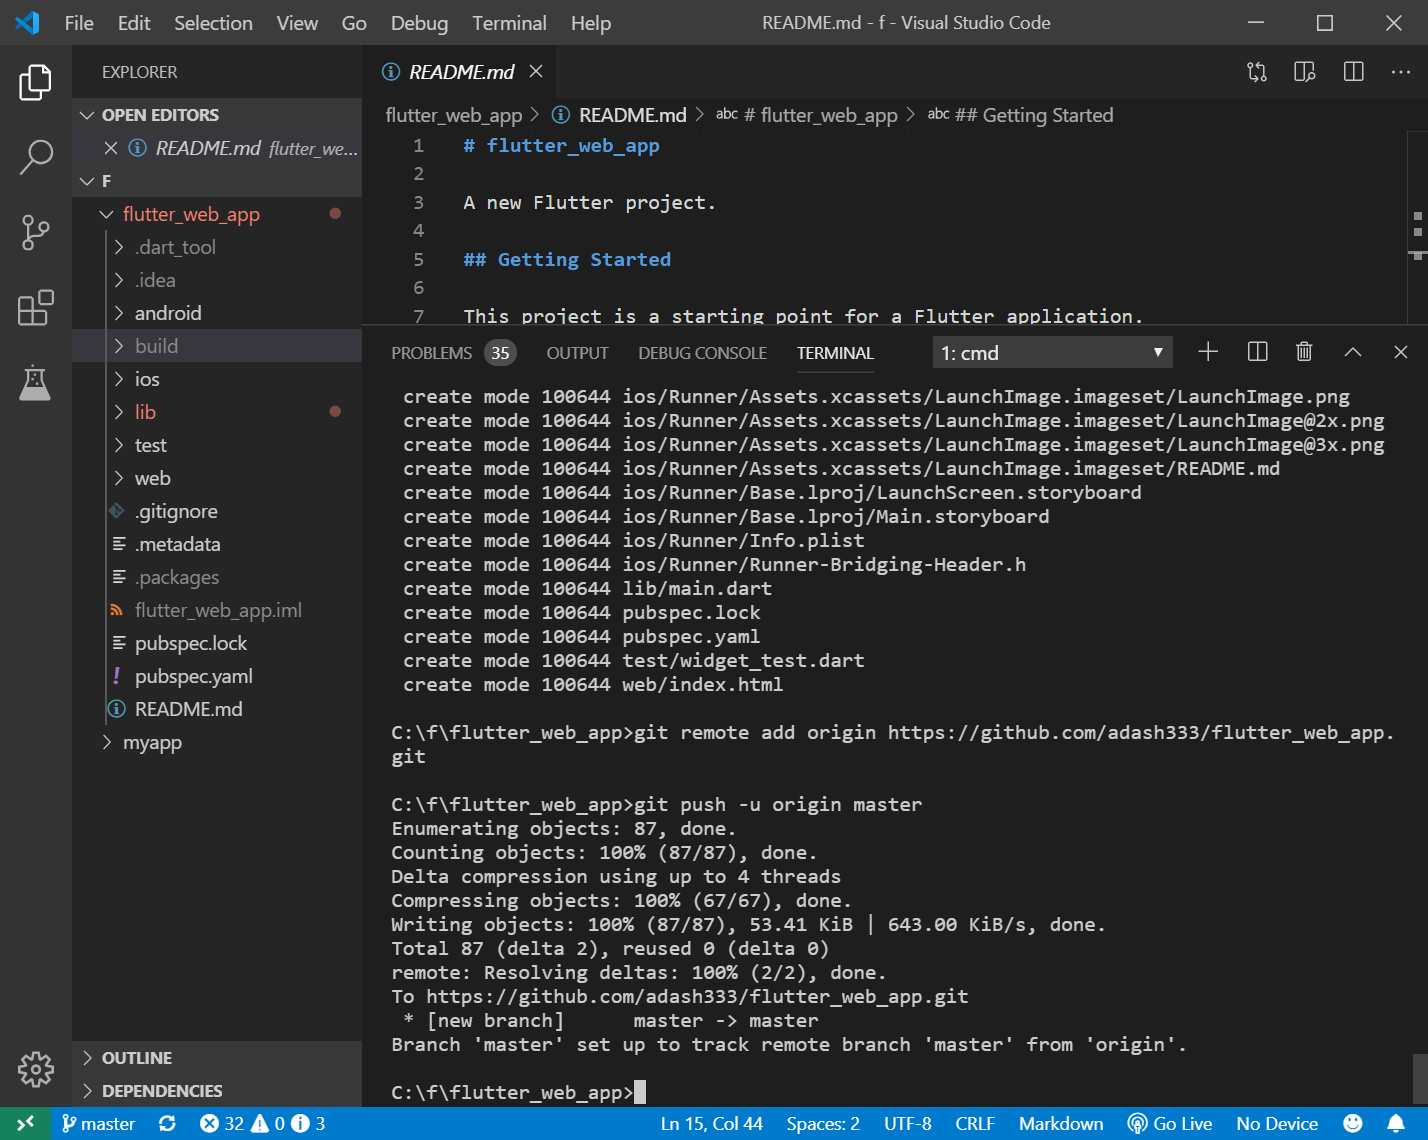The width and height of the screenshot is (1428, 1140).
Task: Open the Extensions view icon
Action: click(x=36, y=308)
